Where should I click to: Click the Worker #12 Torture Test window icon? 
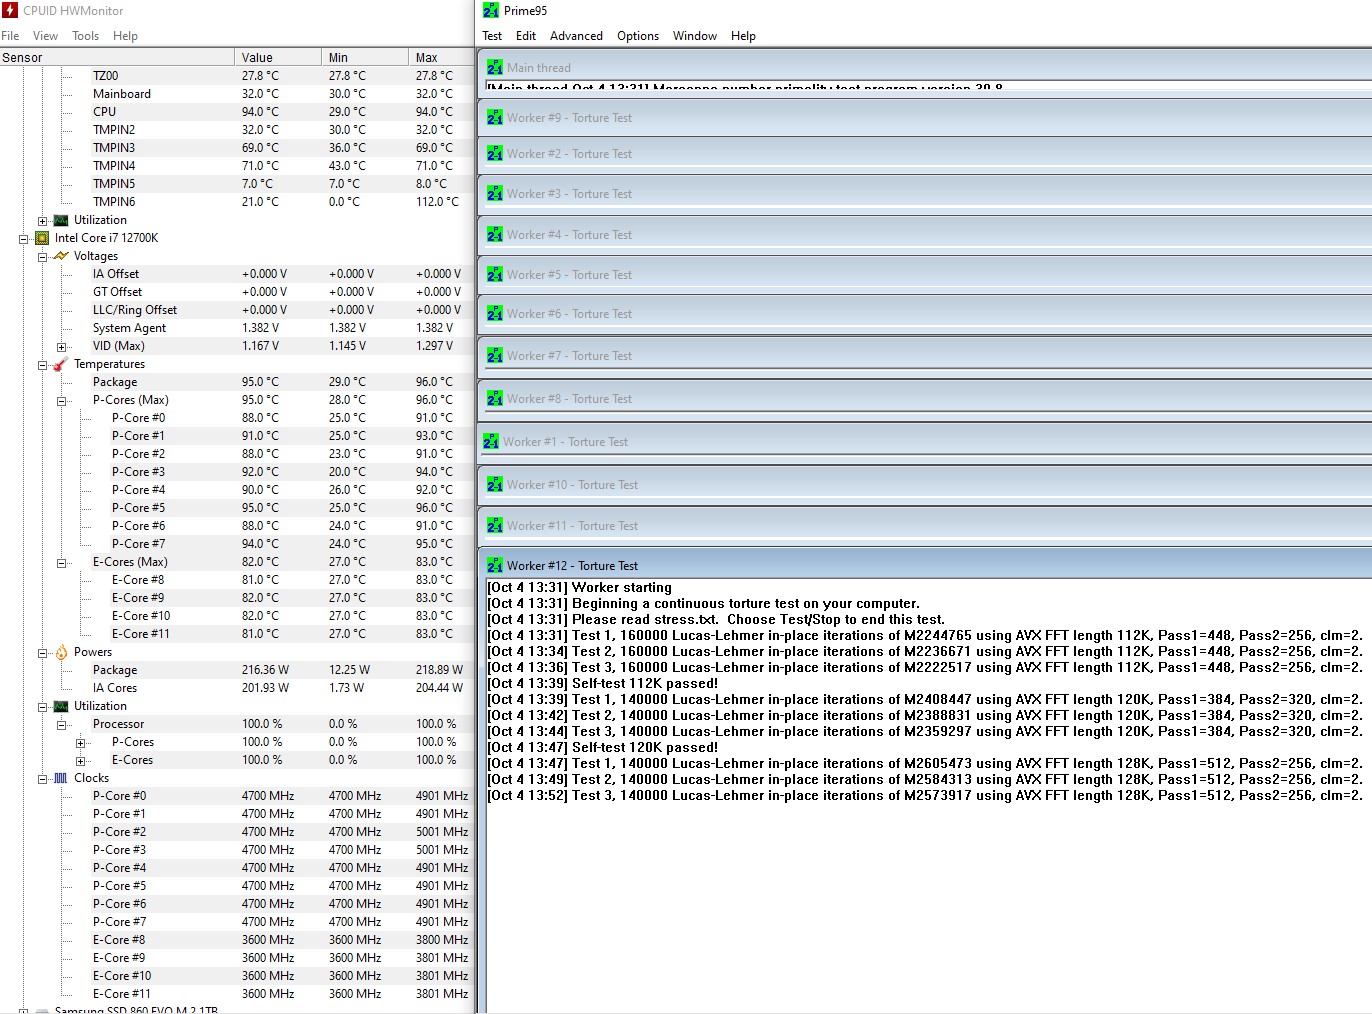495,565
